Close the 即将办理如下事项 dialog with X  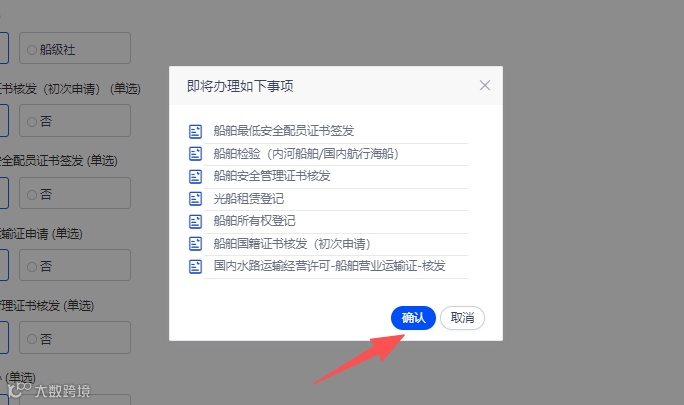(485, 85)
